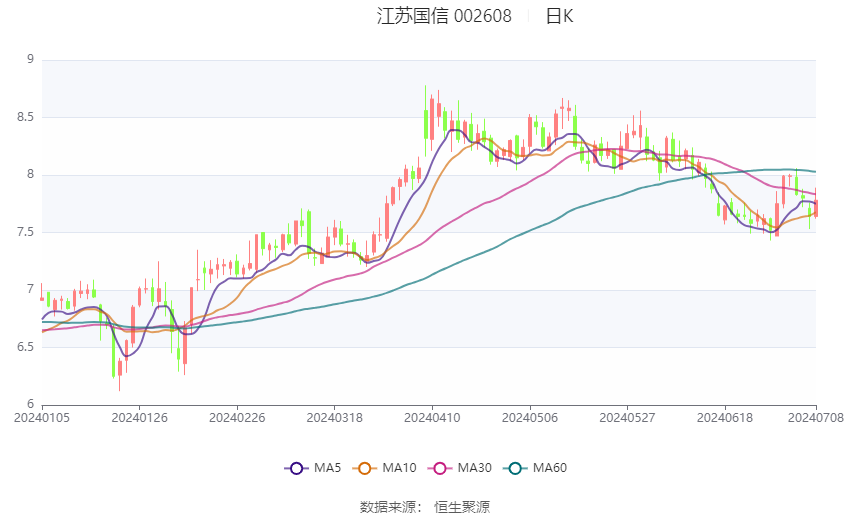Click the 6.5 price axis label
Viewport: 850px width, 517px height.
[x=25, y=347]
